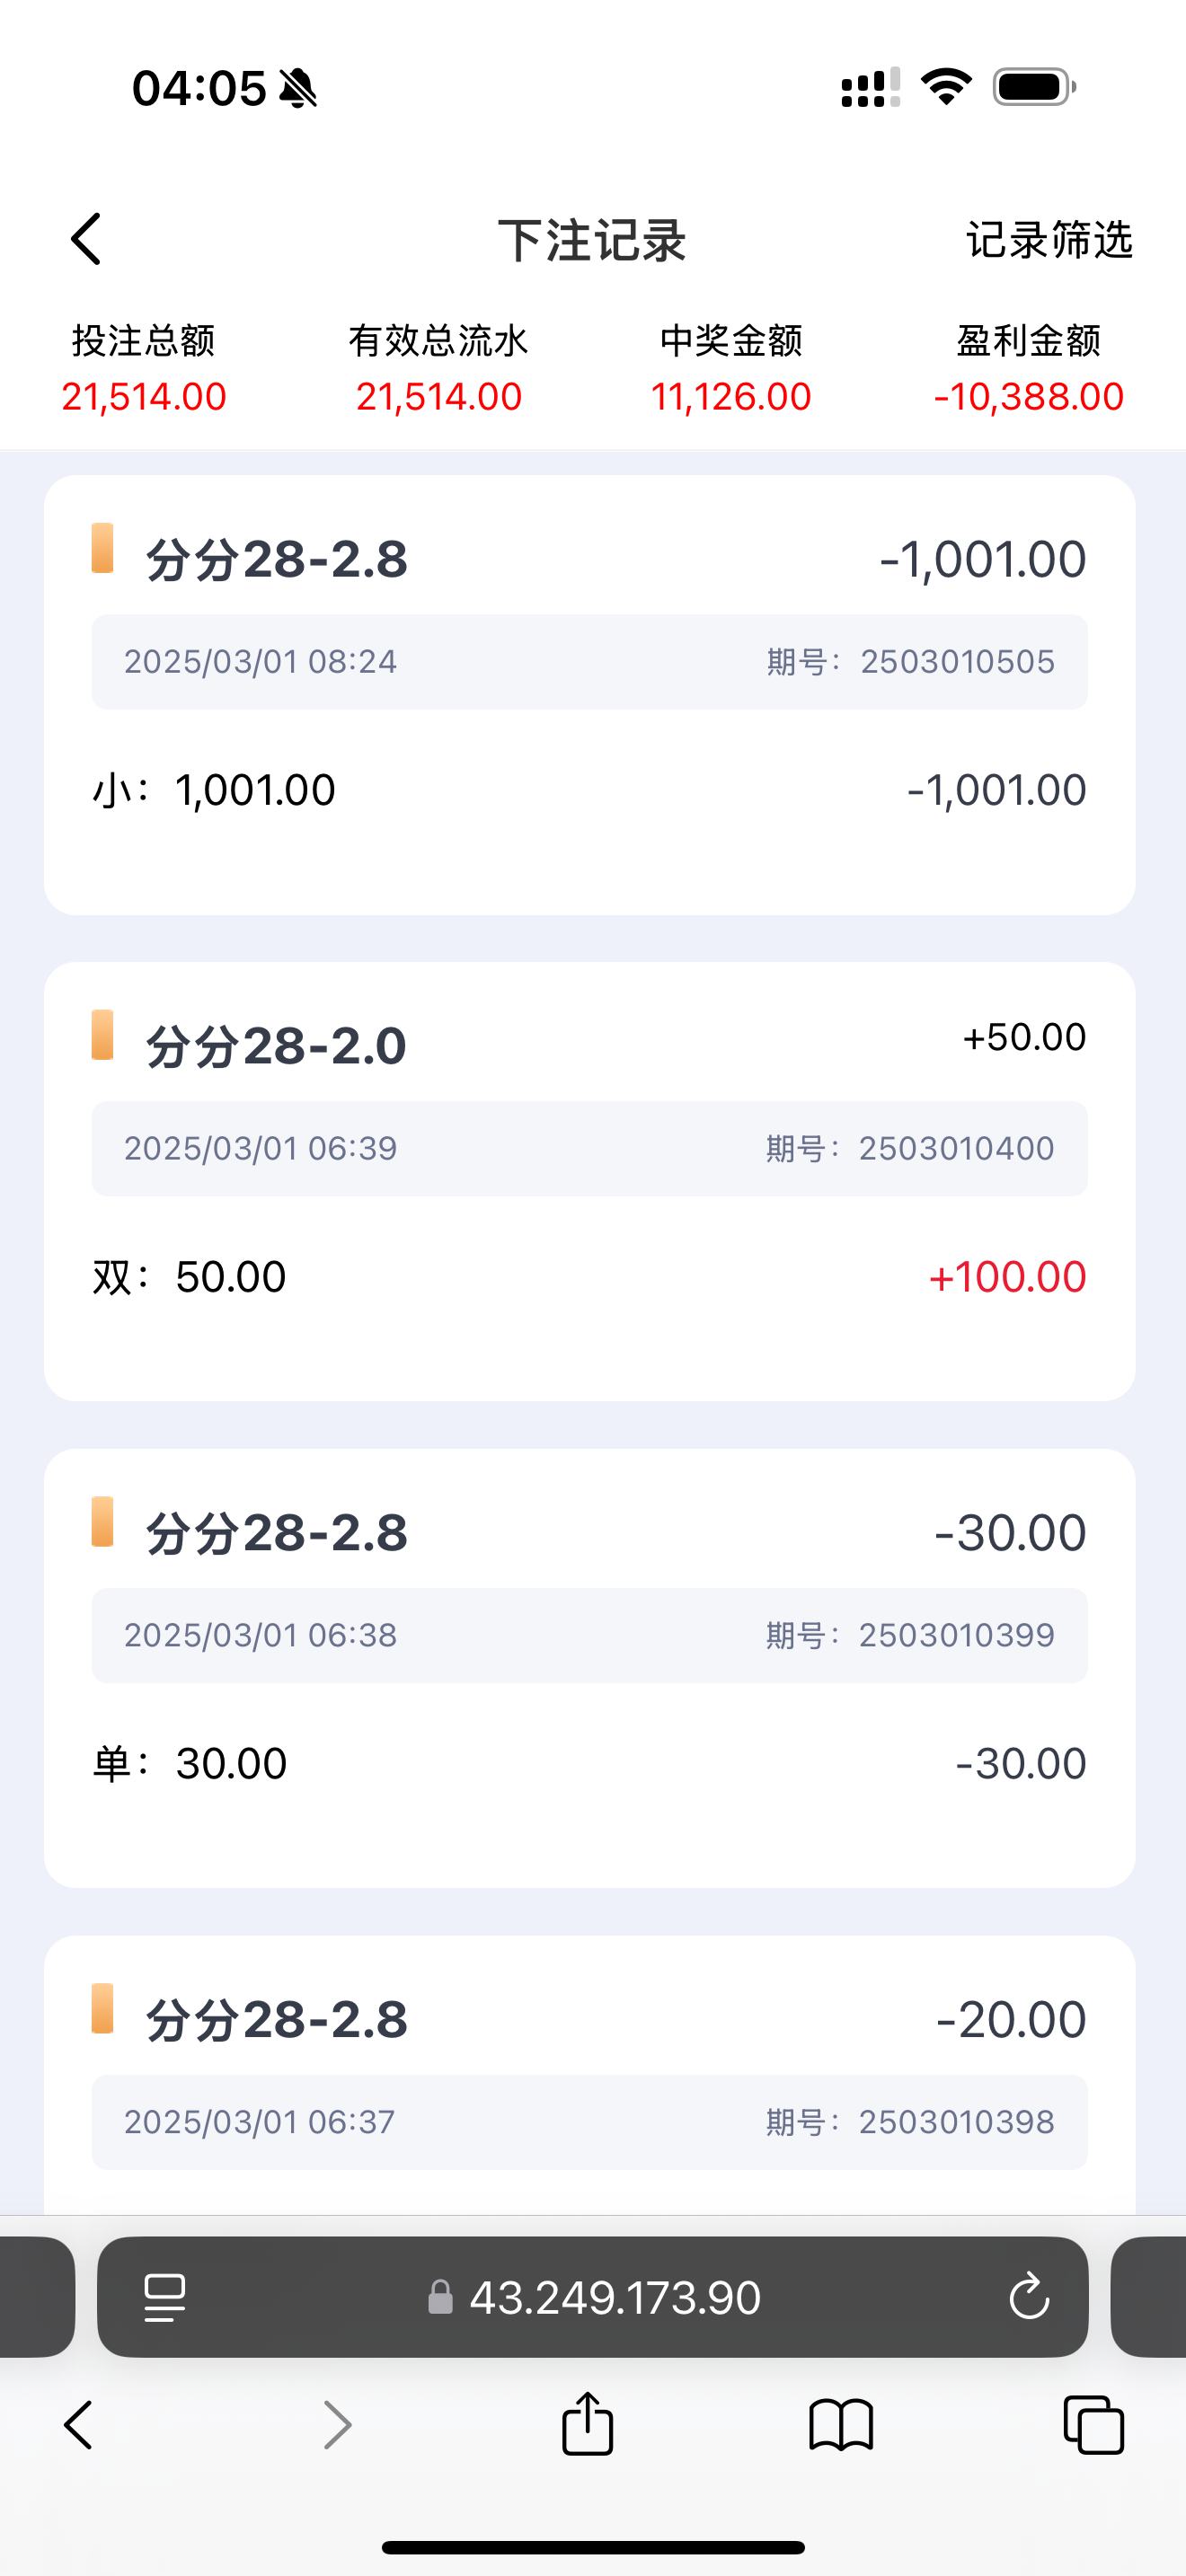This screenshot has height=2576, width=1186.
Task: Tap the orange marker beside first 分分28-2.8
Action: point(102,548)
